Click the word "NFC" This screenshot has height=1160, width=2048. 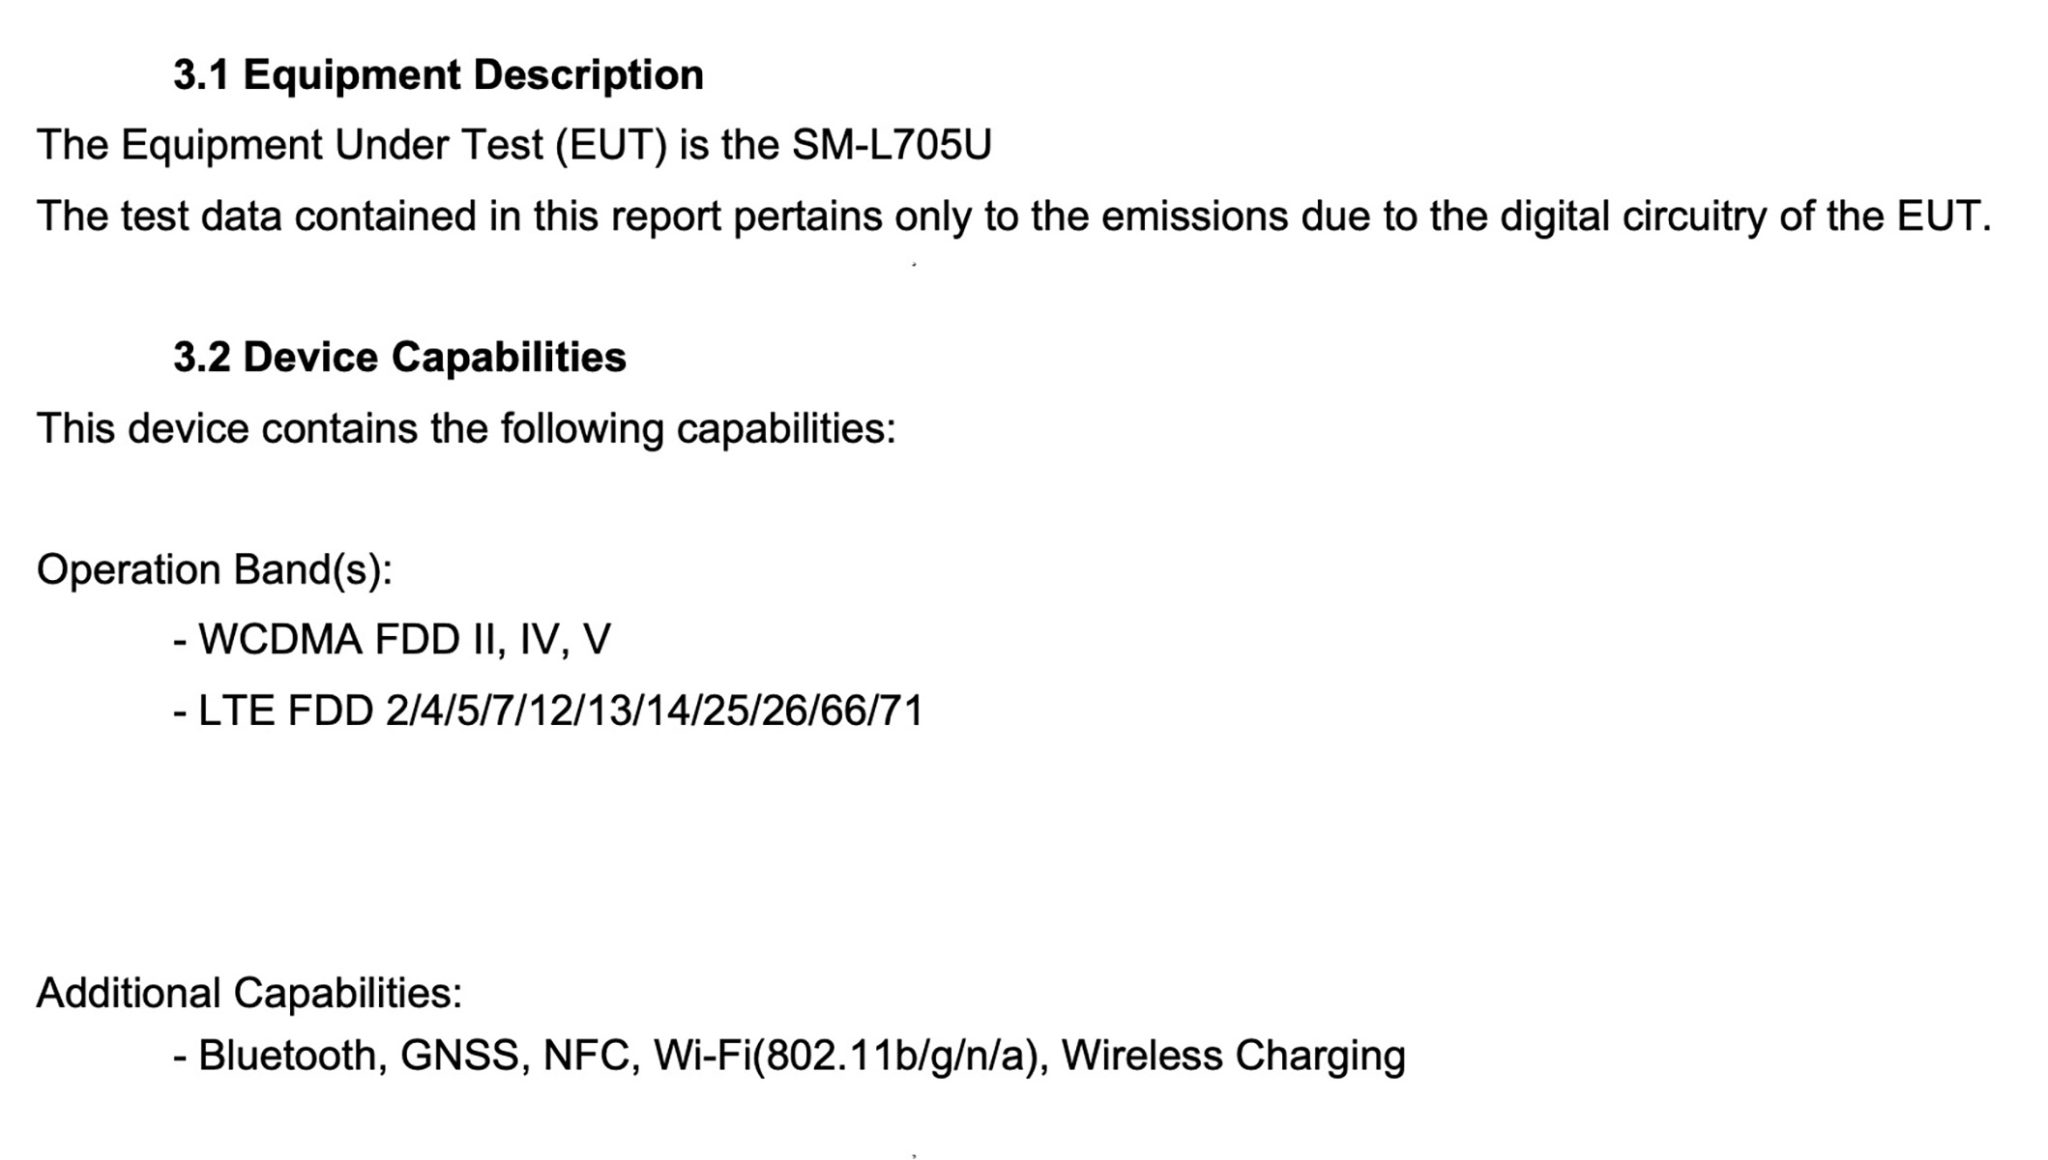585,1056
